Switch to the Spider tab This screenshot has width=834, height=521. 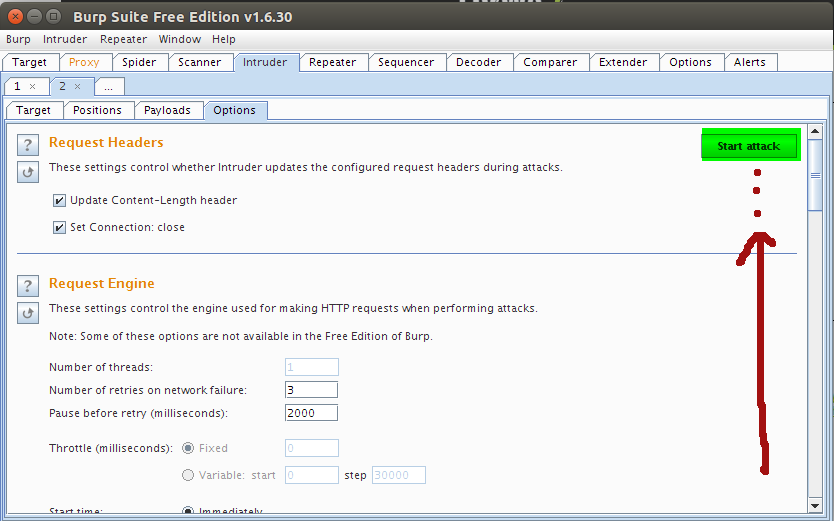(x=139, y=62)
